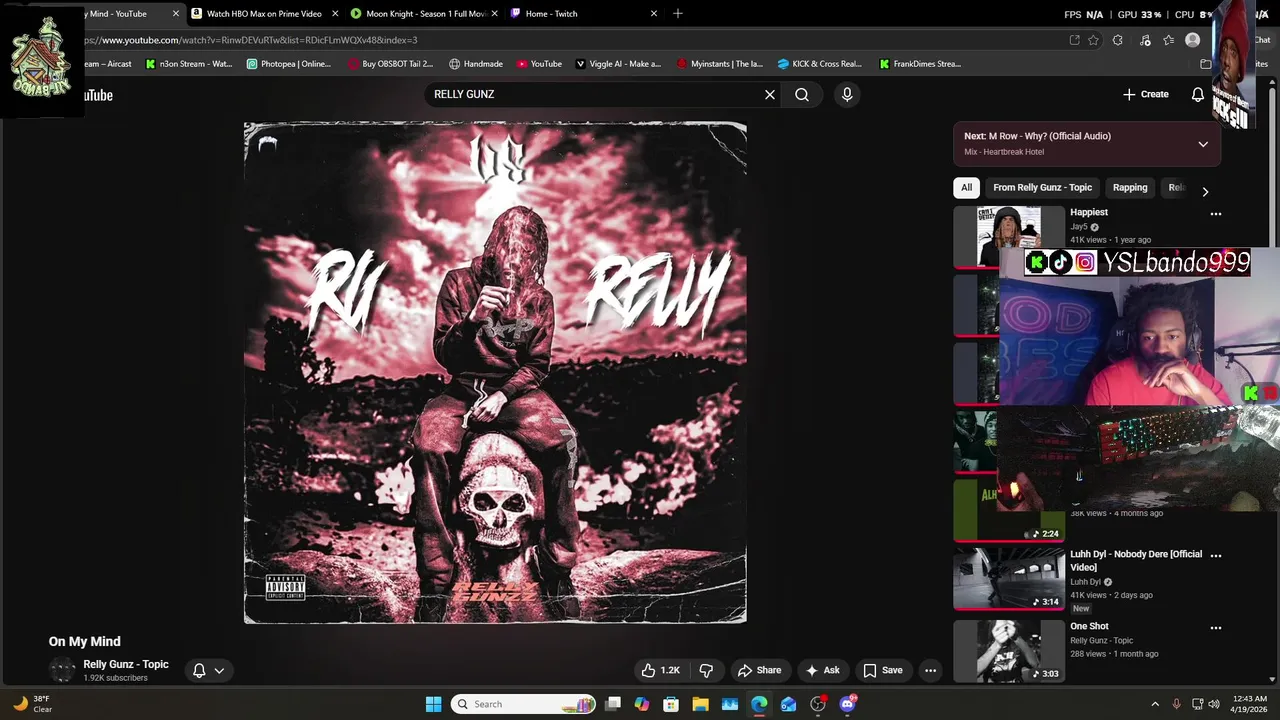Open the taskbar volume speaker icon
This screenshot has width=1280, height=720.
click(1214, 704)
